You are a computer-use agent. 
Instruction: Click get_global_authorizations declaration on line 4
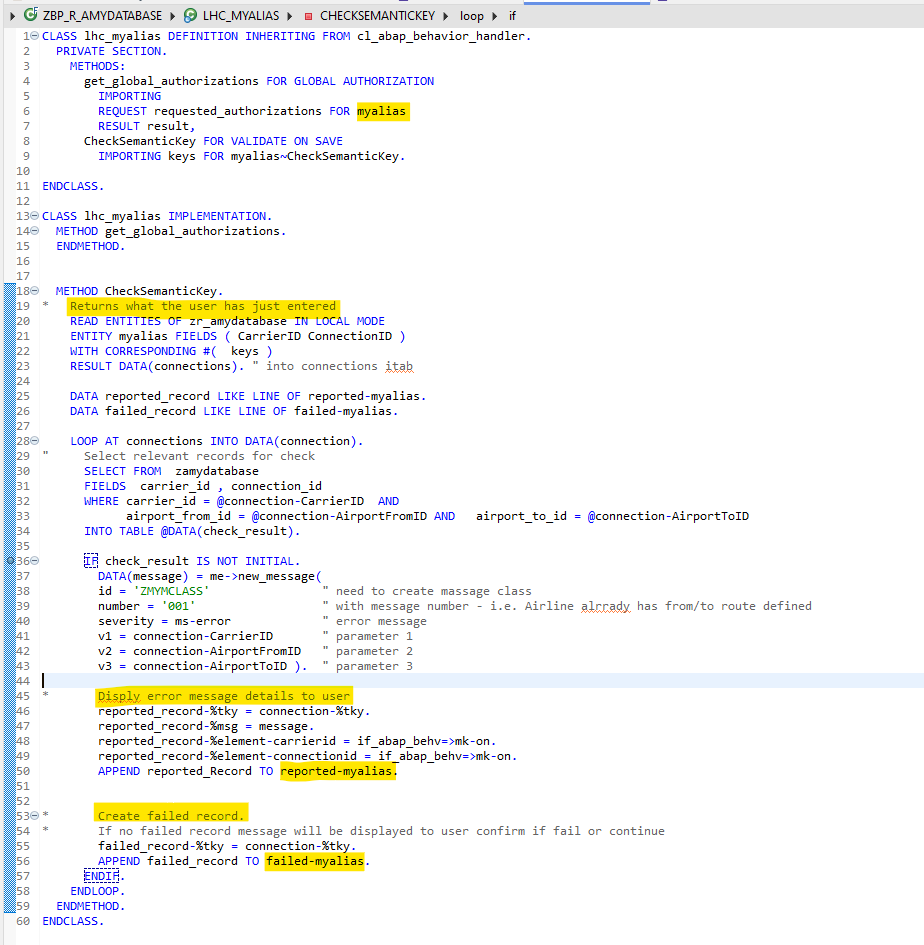(x=171, y=81)
